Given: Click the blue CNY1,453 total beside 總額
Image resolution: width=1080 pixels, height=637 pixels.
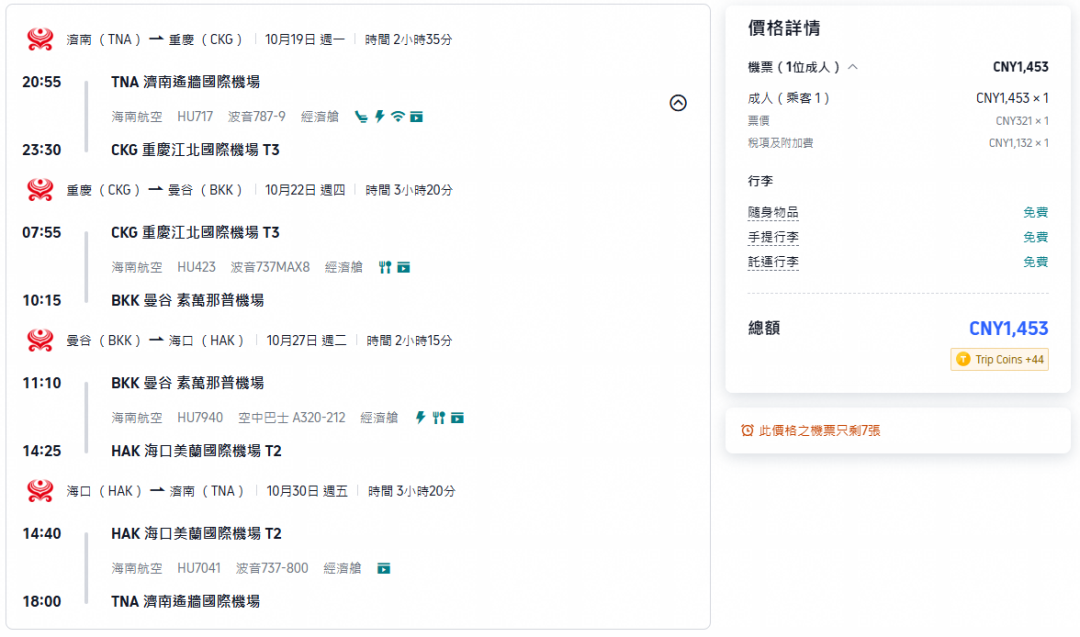Looking at the screenshot, I should click(x=1008, y=328).
